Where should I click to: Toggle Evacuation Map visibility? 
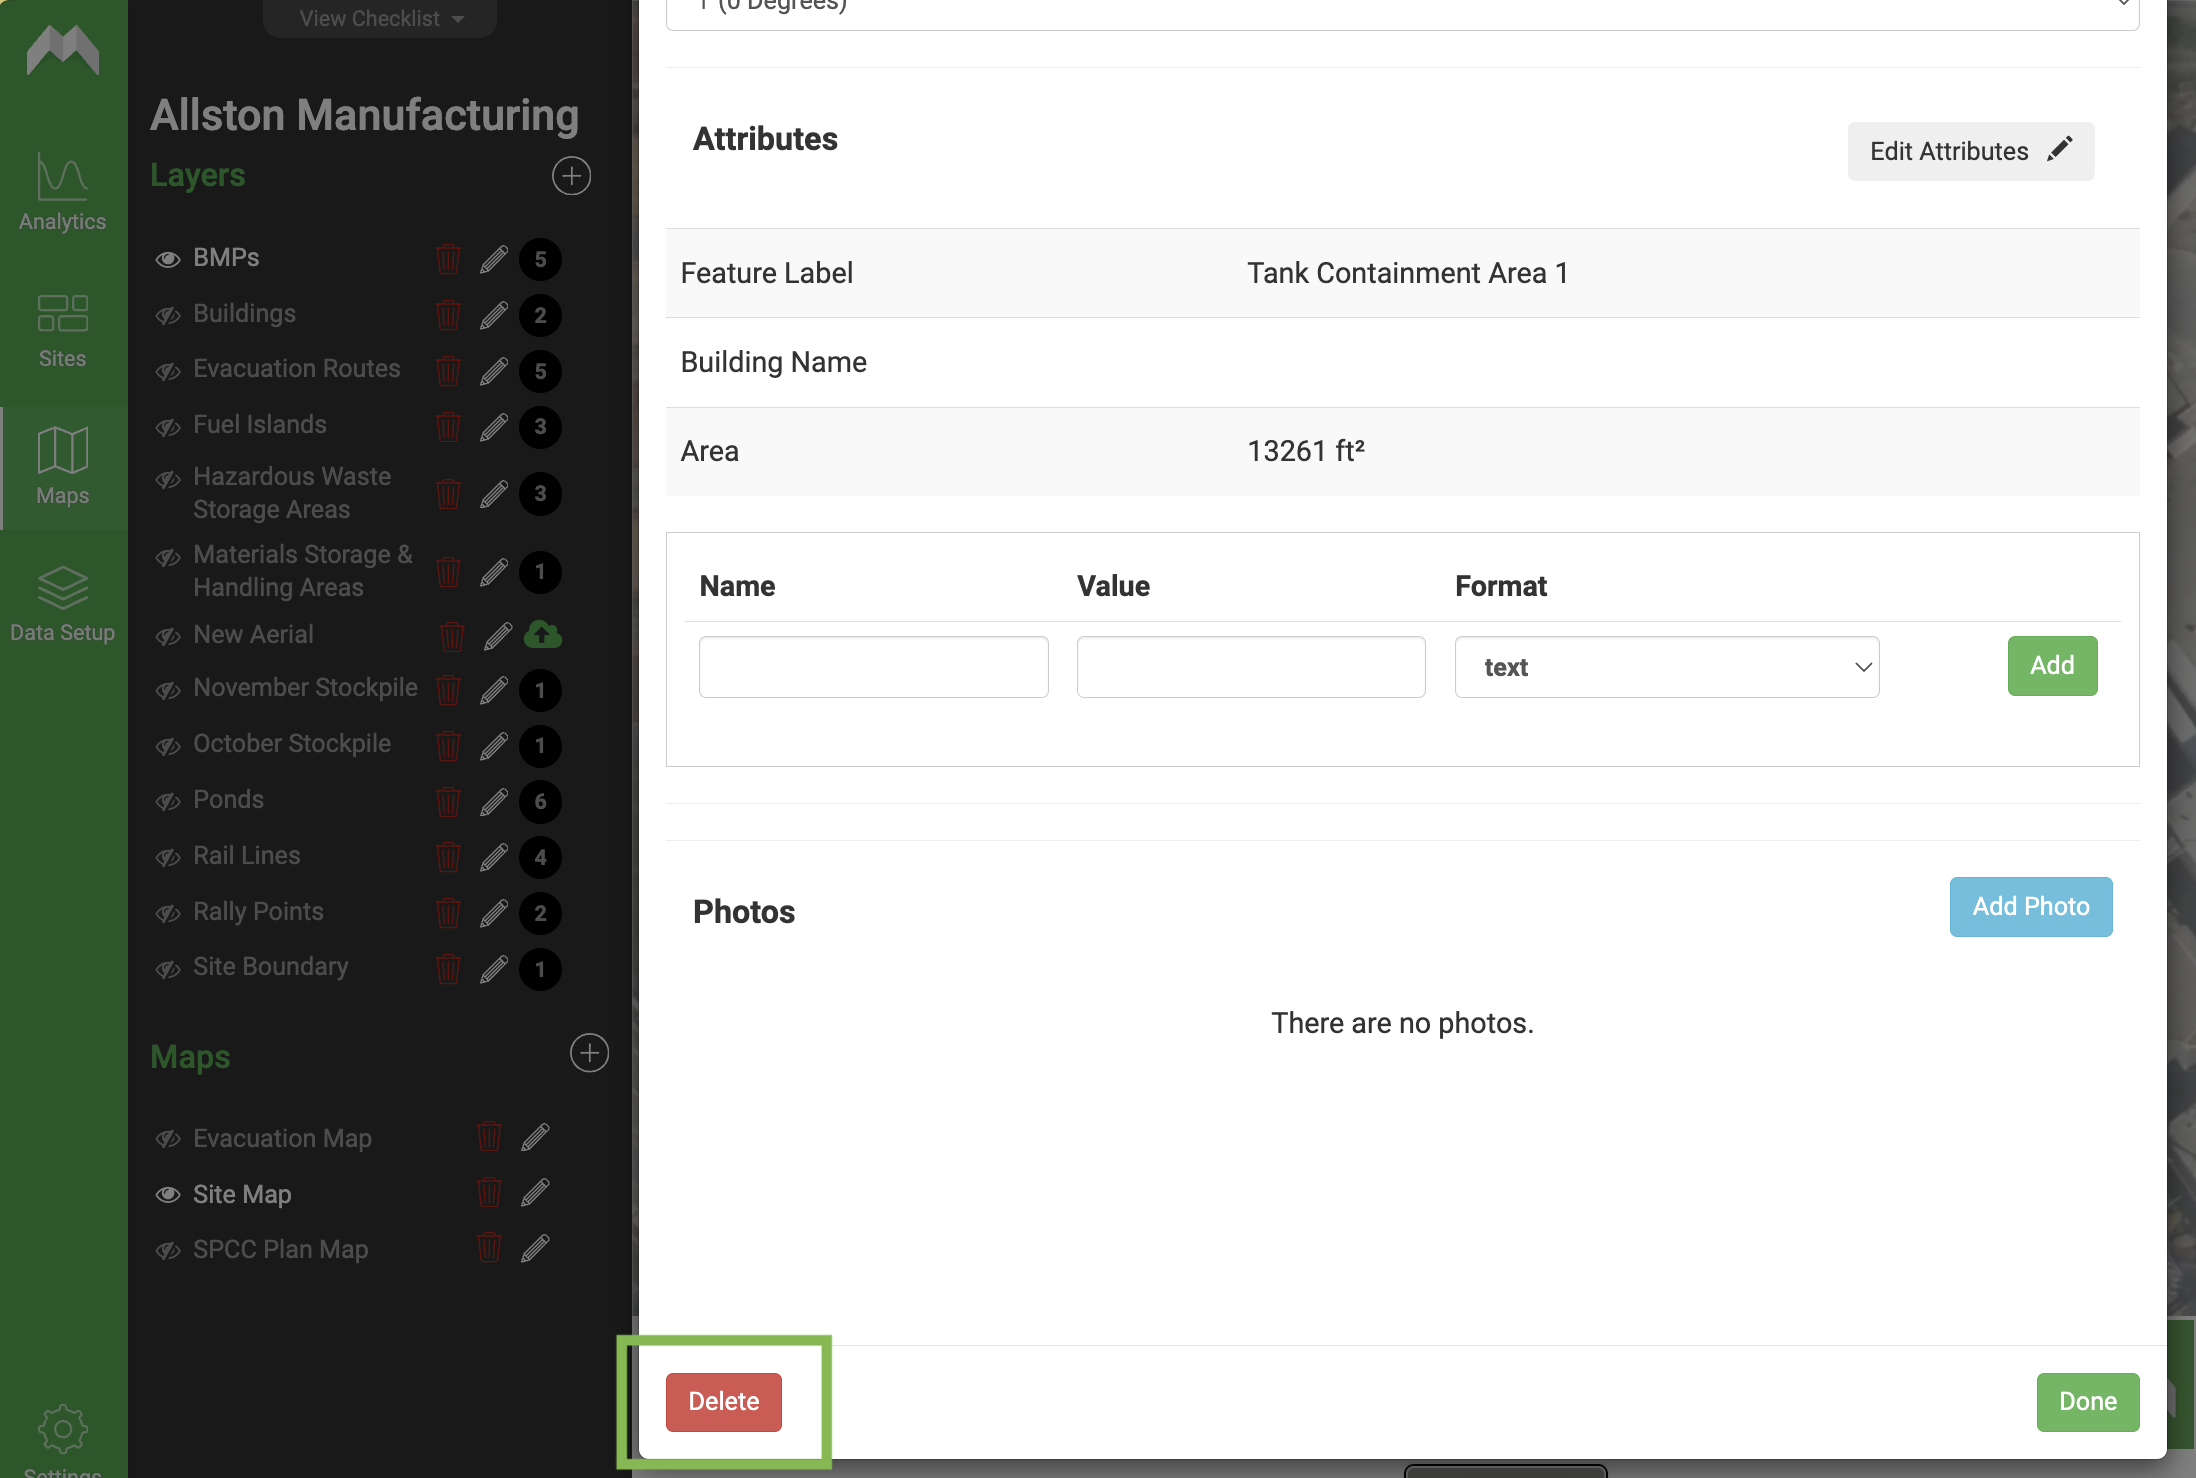click(168, 1139)
